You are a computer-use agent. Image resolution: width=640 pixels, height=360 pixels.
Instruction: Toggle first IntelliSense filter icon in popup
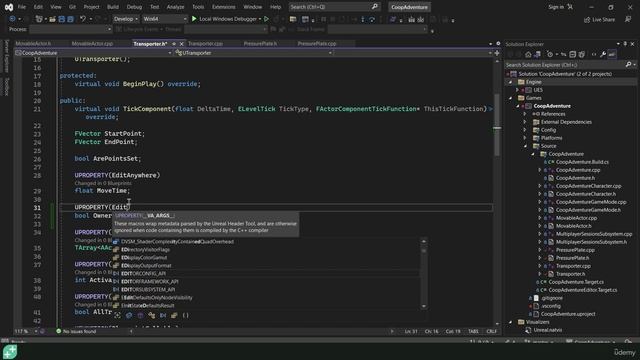(118, 315)
